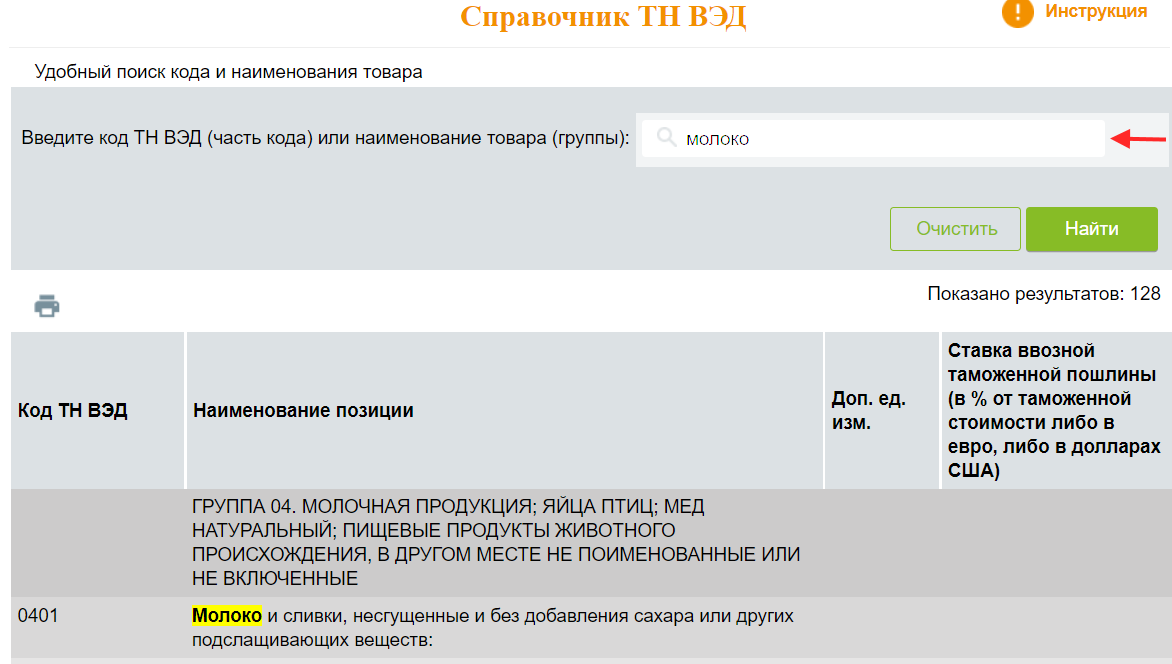Viewport: 1172px width, 664px height.
Task: Focus the search field containing молоко
Action: coord(873,139)
